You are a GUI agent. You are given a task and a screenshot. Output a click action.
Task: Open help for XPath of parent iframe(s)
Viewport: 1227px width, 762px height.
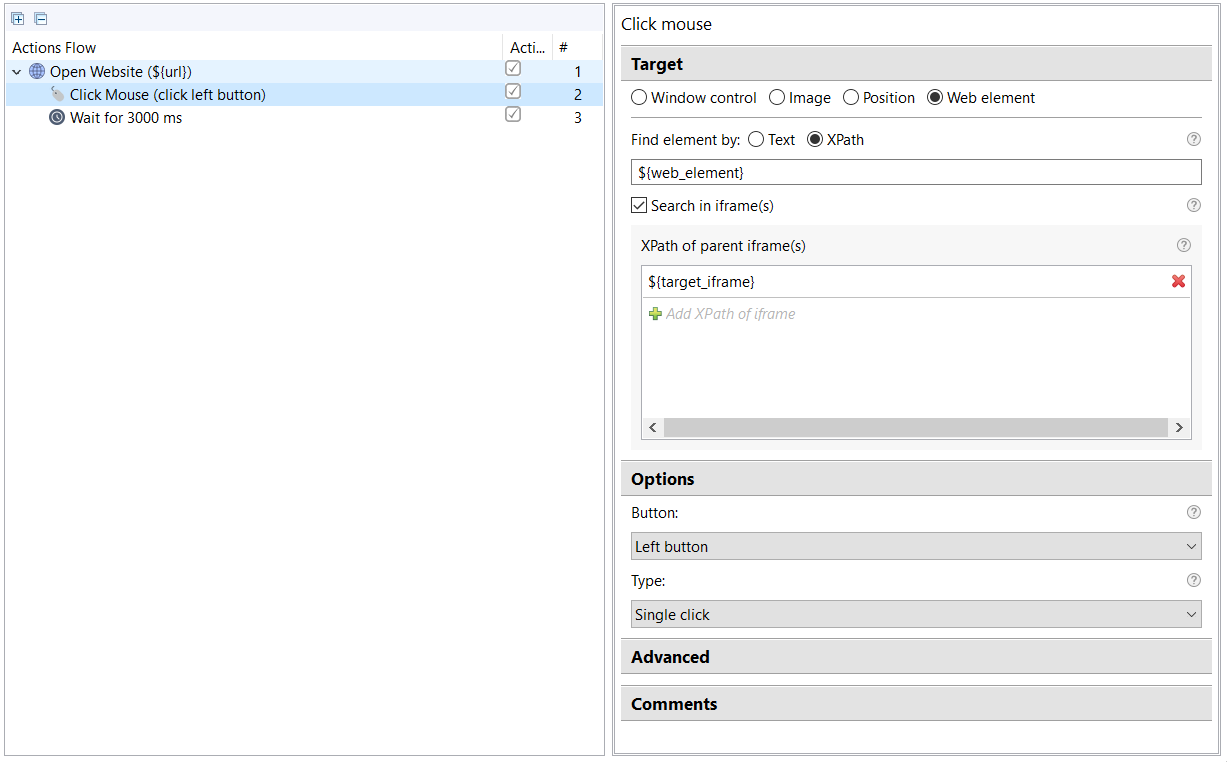pos(1183,245)
